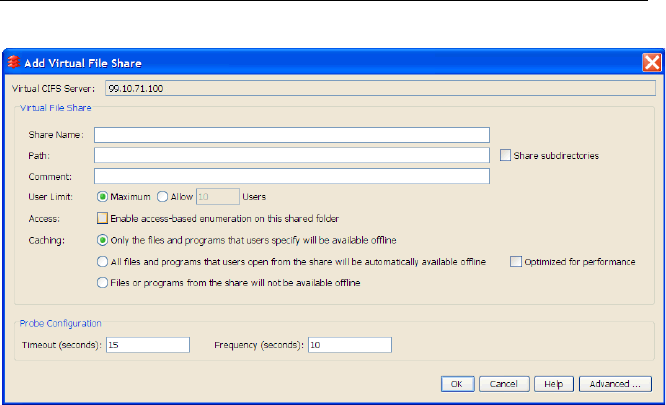
Task: Close the Add Virtual File Share dialog
Action: 651,61
